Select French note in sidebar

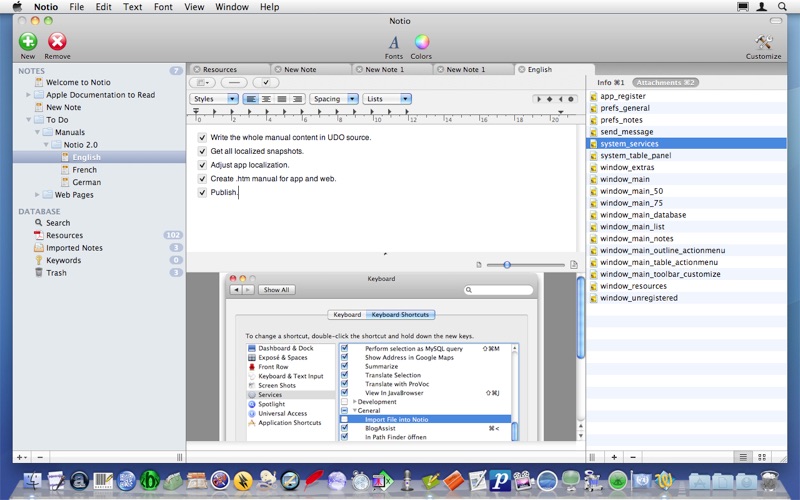click(x=84, y=170)
